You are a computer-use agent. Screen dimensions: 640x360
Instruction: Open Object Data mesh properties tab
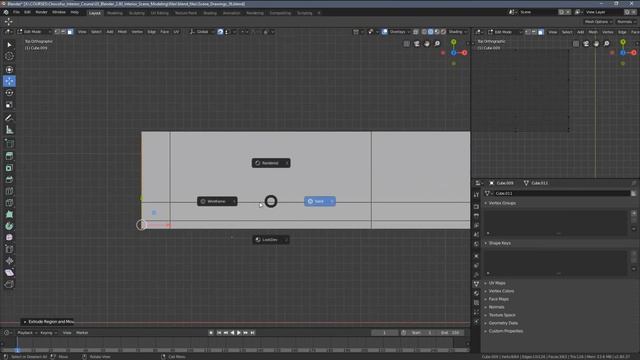[x=476, y=284]
